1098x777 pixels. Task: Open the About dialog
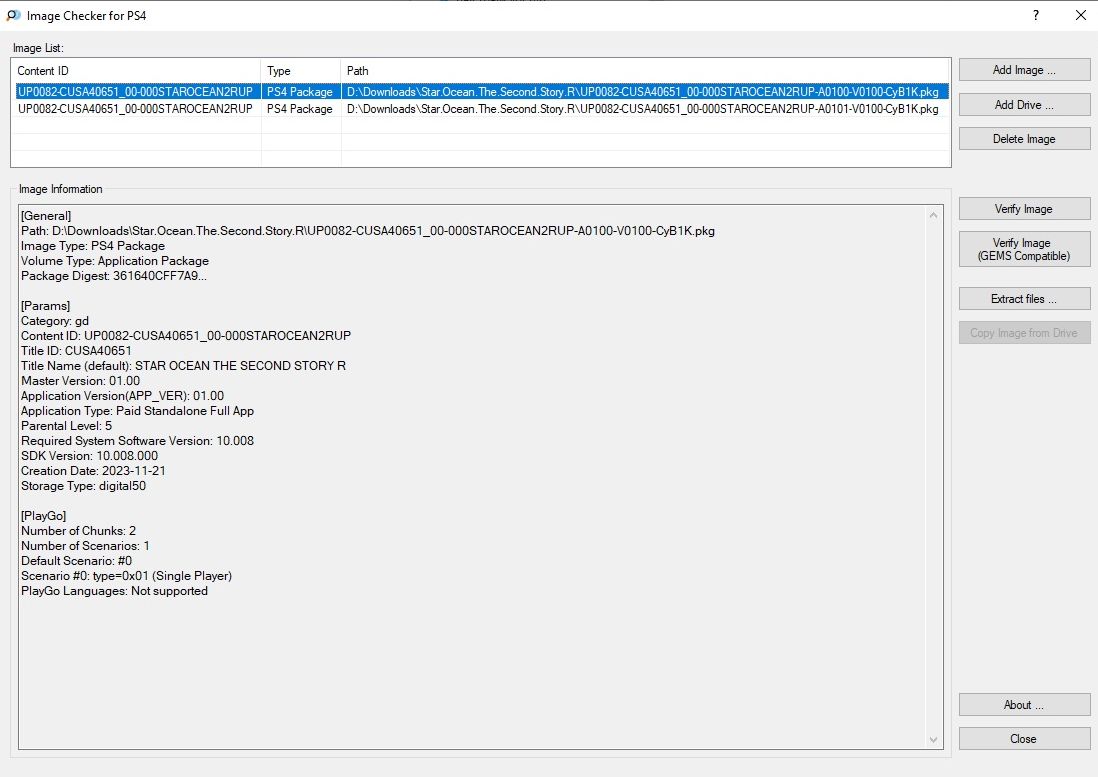coord(1024,705)
